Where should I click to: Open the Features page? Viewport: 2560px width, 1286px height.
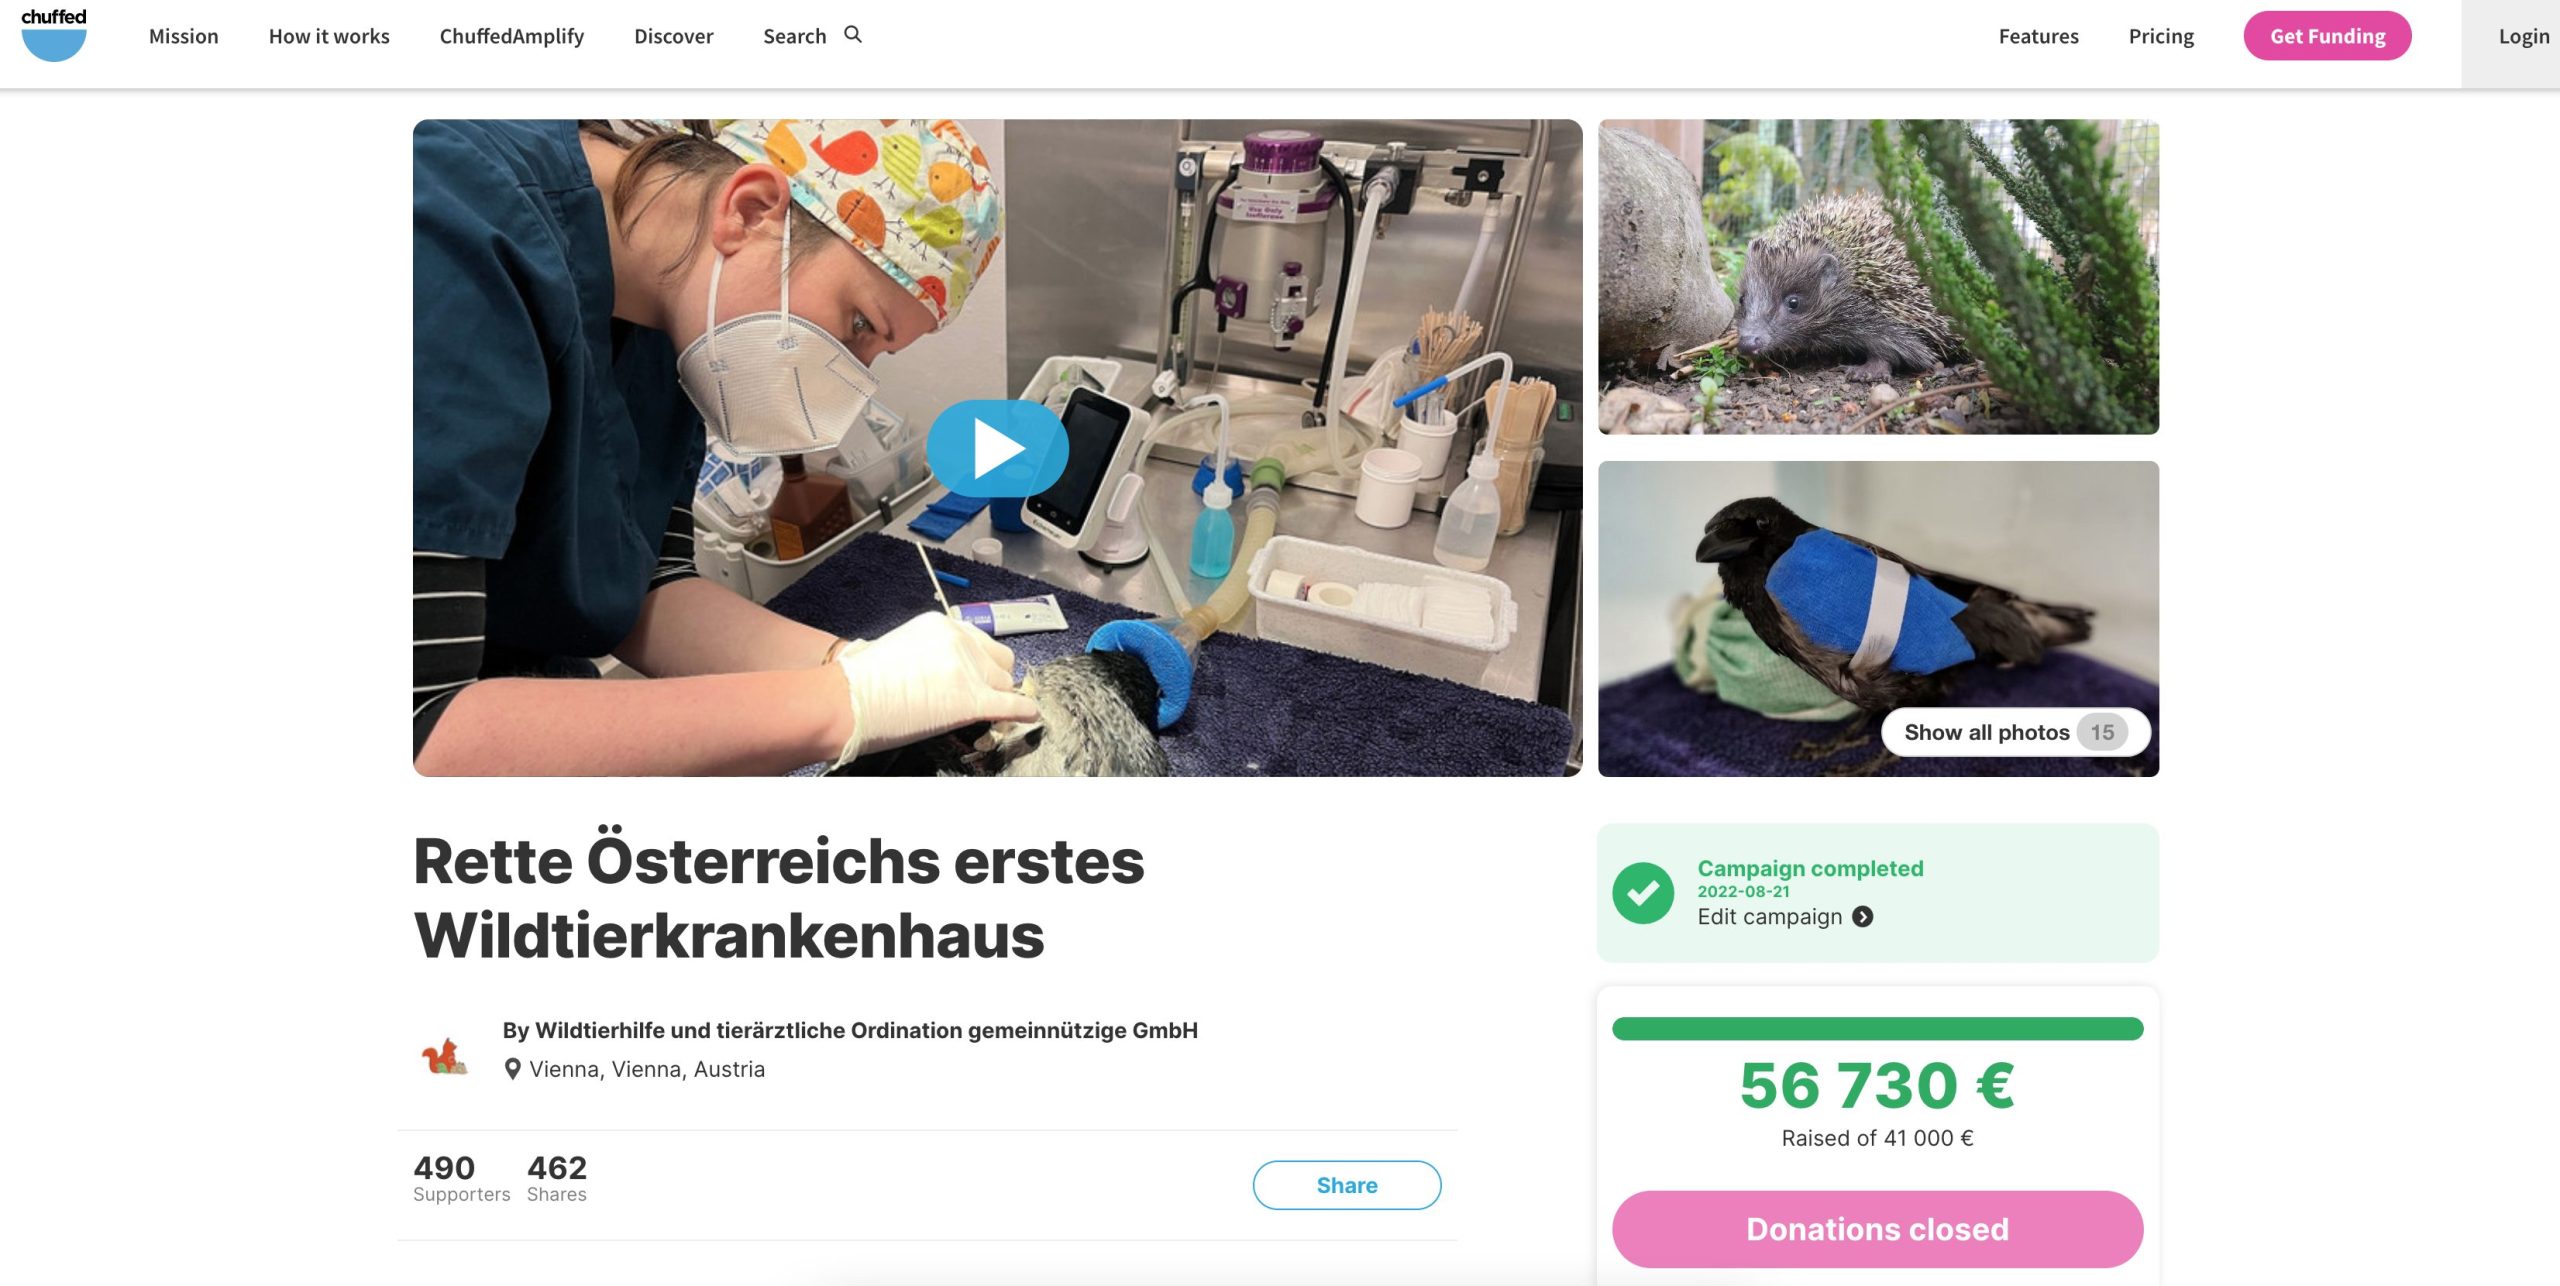pyautogui.click(x=2038, y=36)
